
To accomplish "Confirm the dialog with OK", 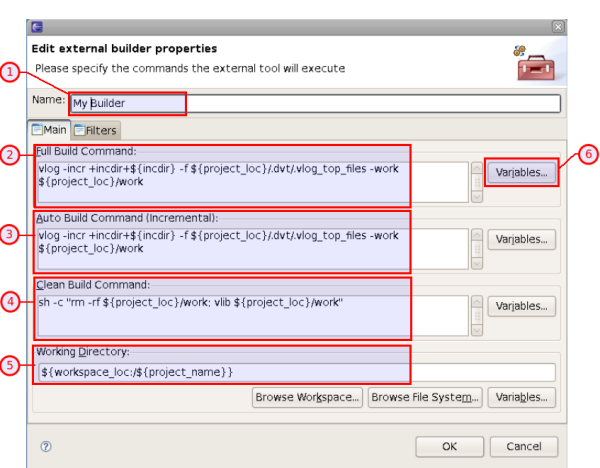I will coord(449,446).
